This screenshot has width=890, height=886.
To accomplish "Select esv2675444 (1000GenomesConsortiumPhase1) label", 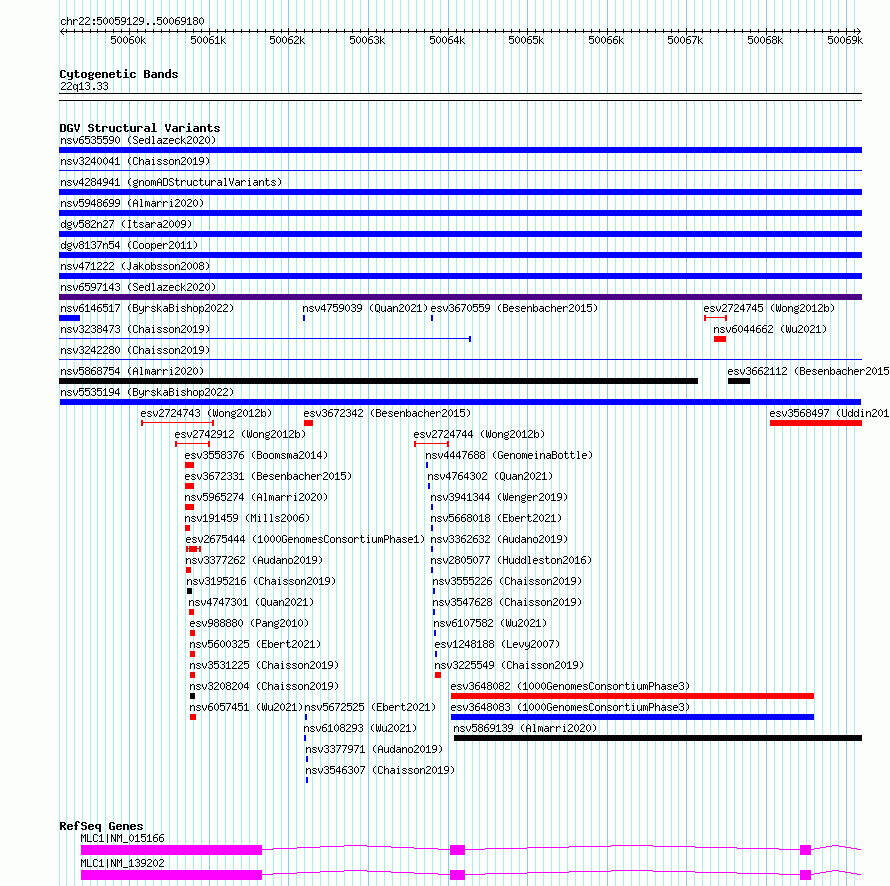I will pos(305,539).
